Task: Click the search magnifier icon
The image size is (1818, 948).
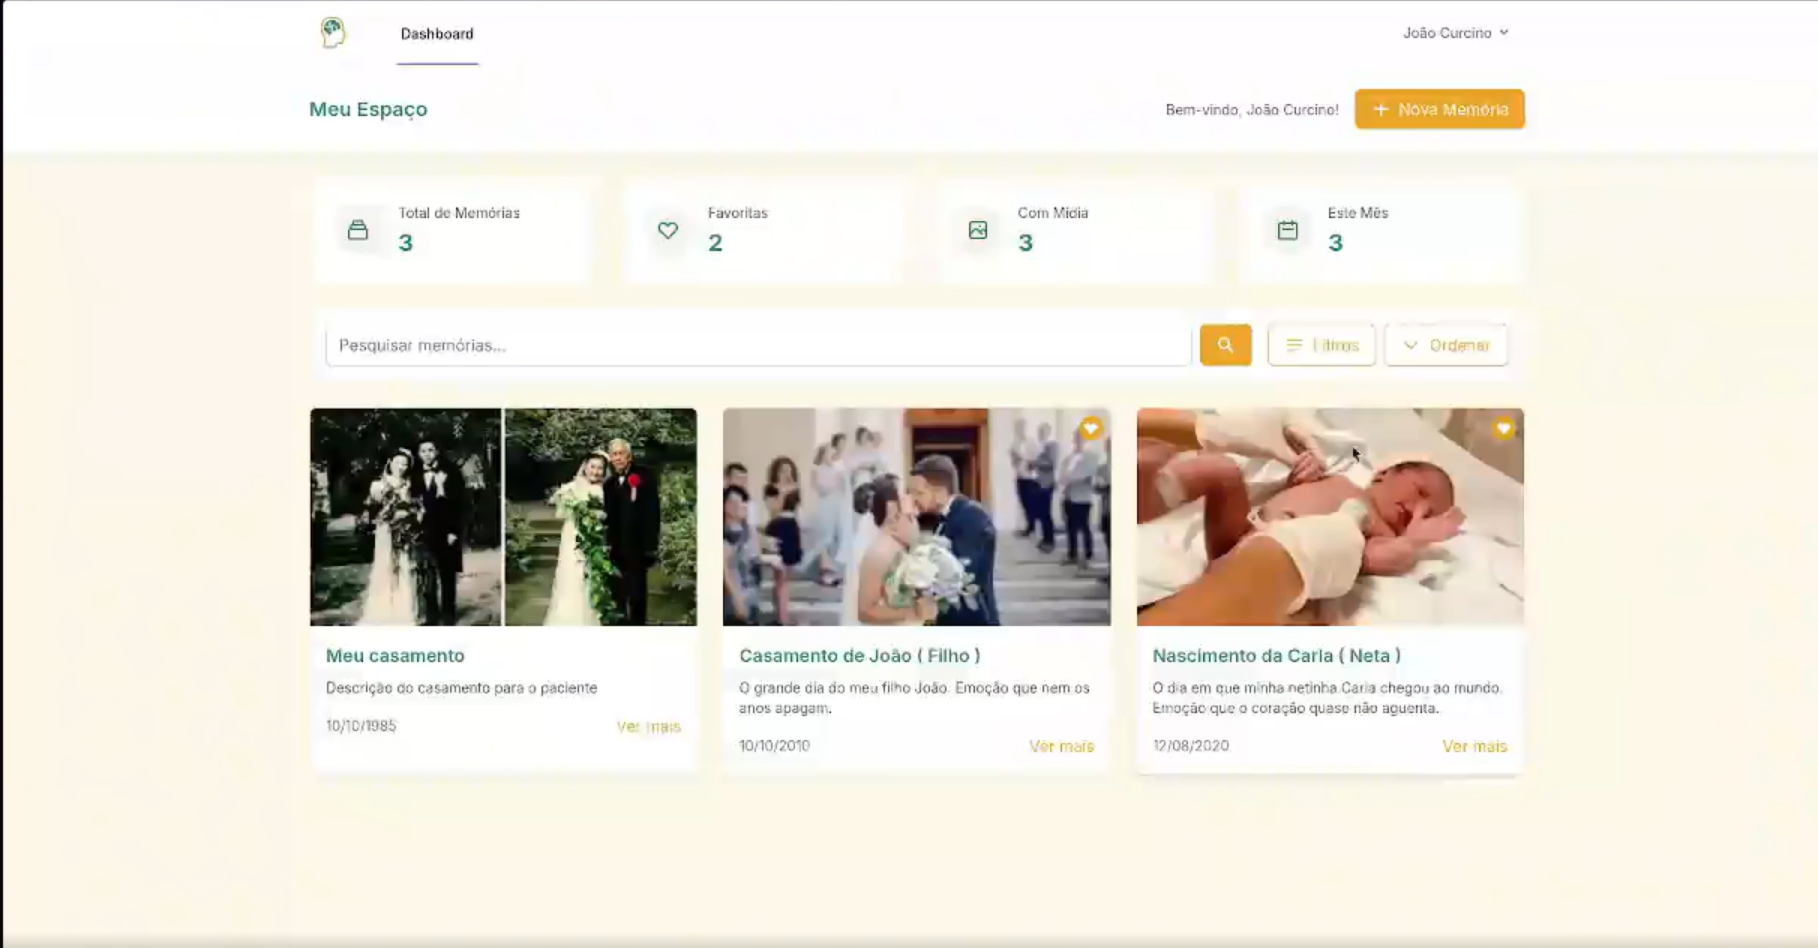Action: point(1225,345)
